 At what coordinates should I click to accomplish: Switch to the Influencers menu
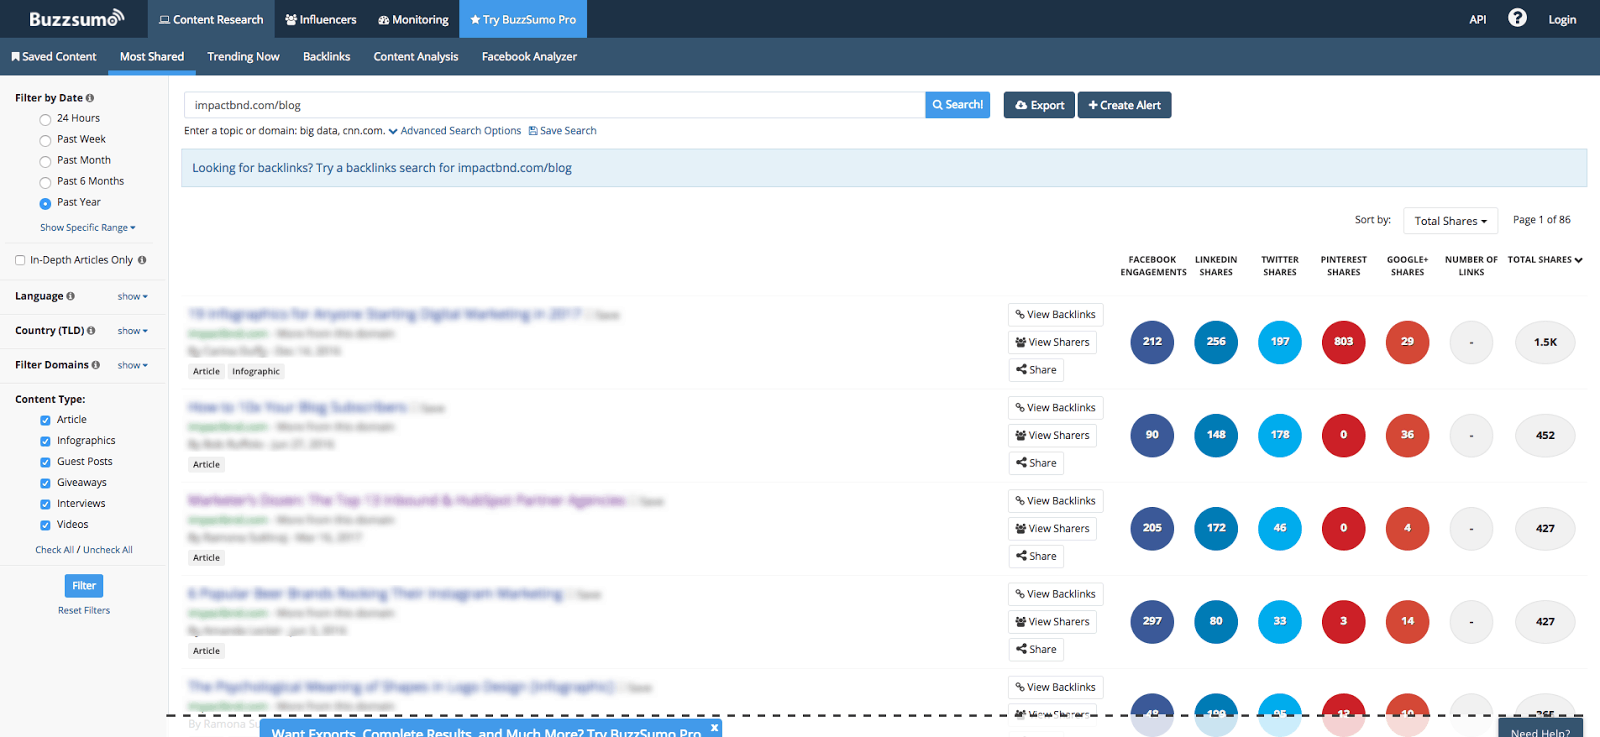tap(320, 19)
